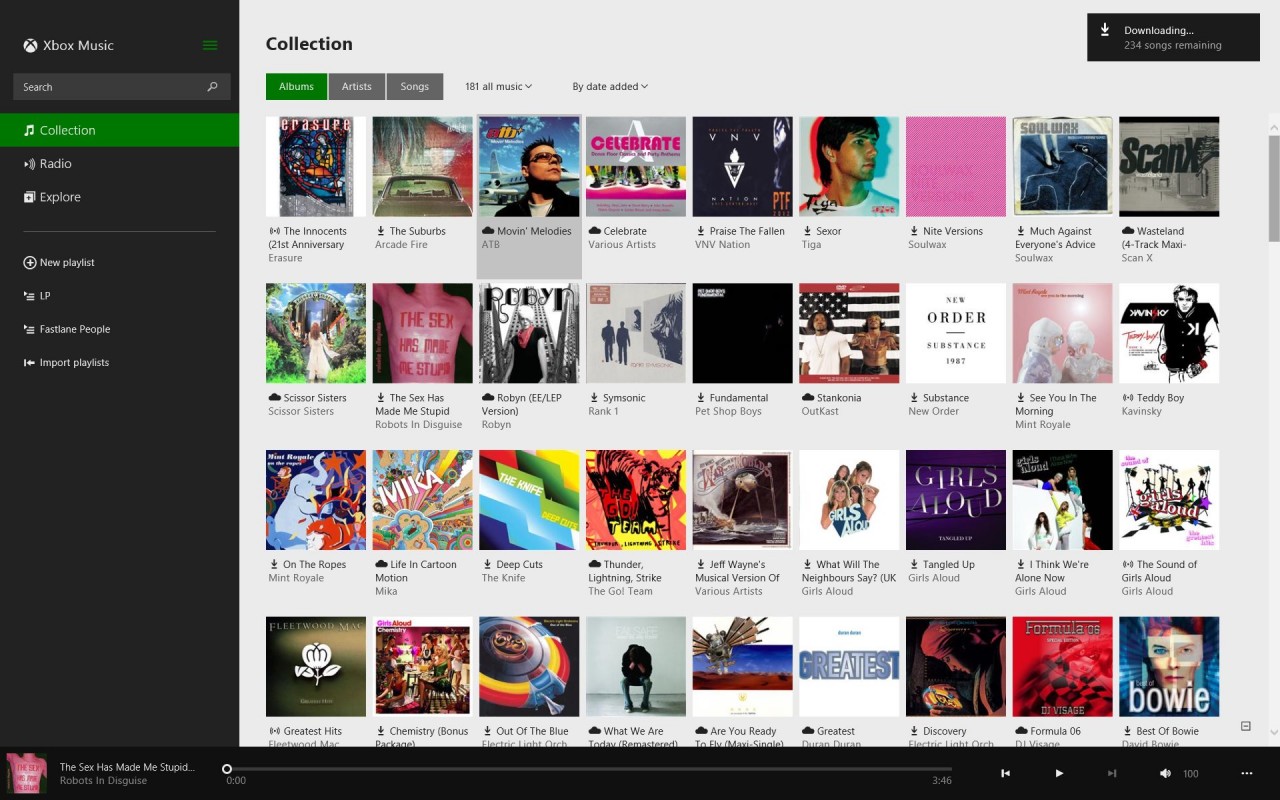Switch to the Artists tab

[356, 86]
